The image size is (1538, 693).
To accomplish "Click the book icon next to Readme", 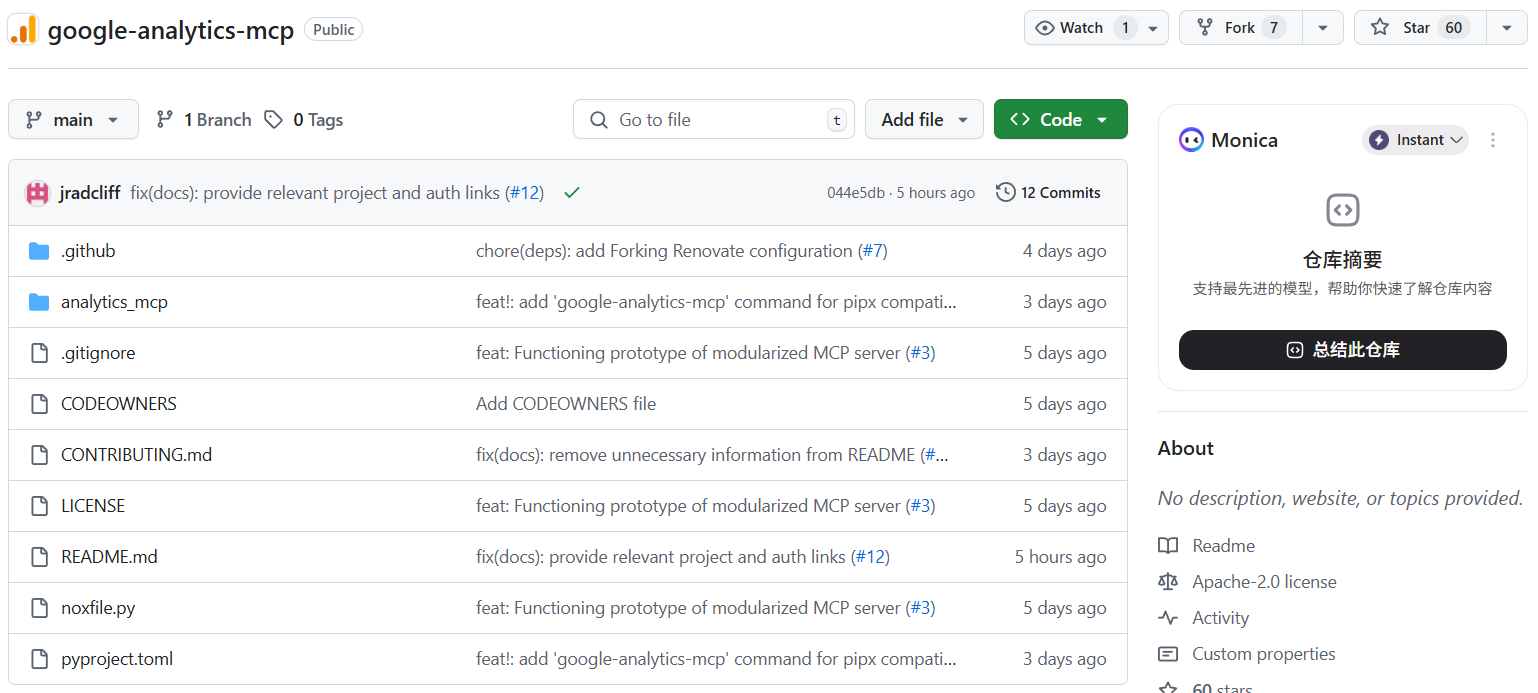I will coord(1168,546).
